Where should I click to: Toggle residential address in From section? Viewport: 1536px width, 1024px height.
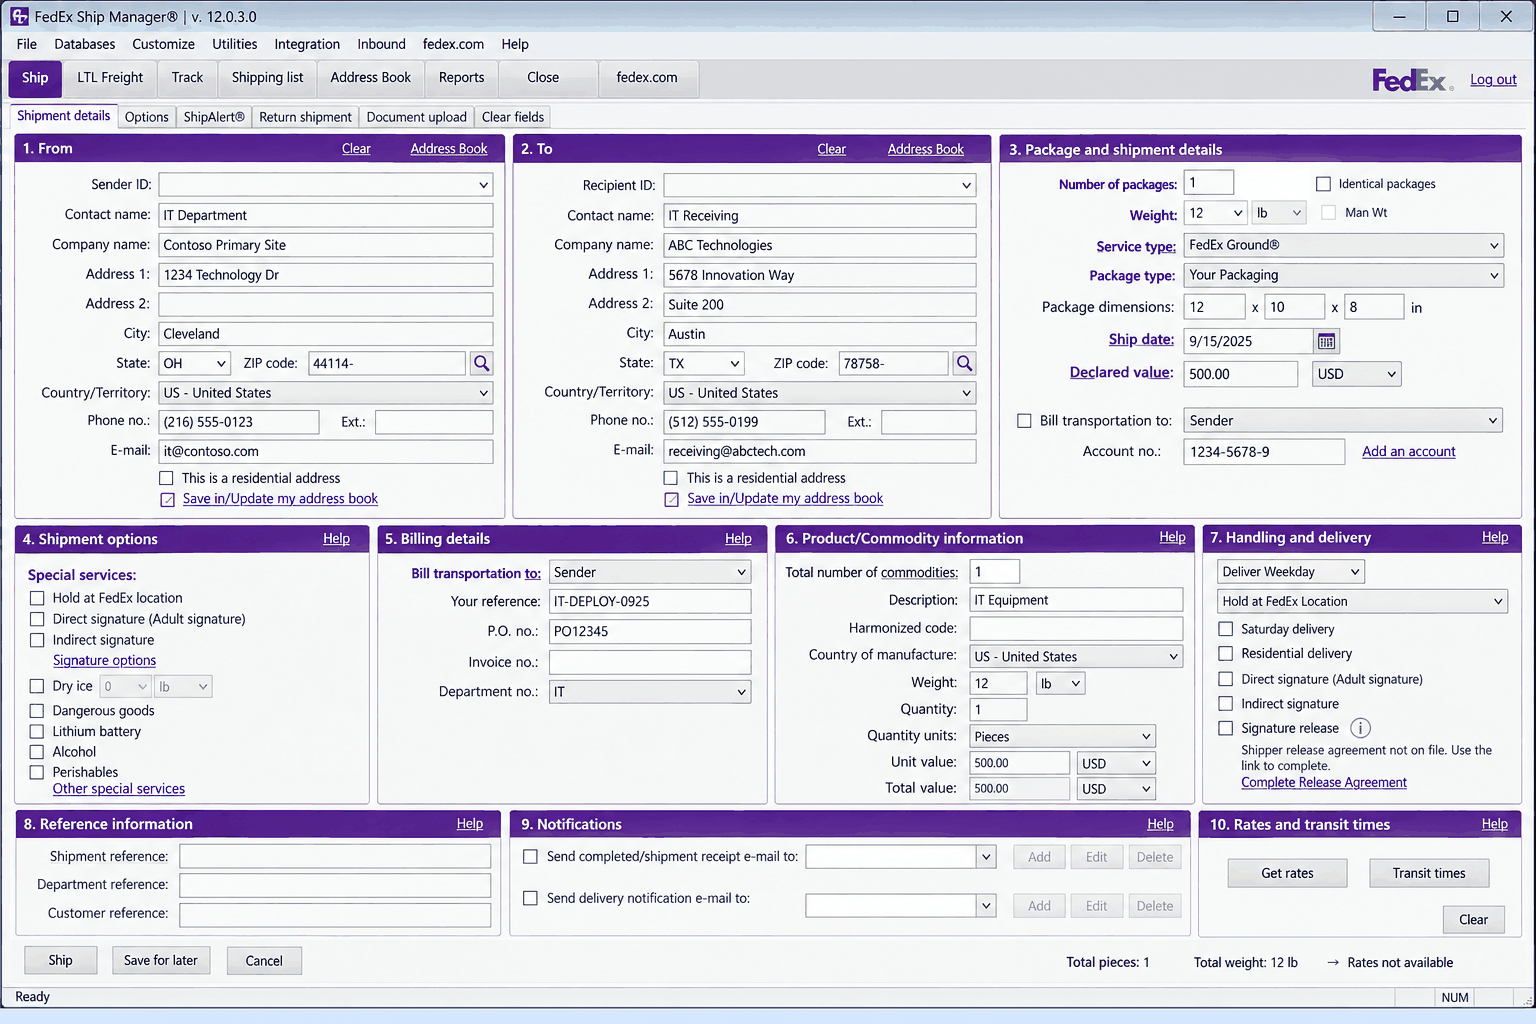pyautogui.click(x=166, y=478)
